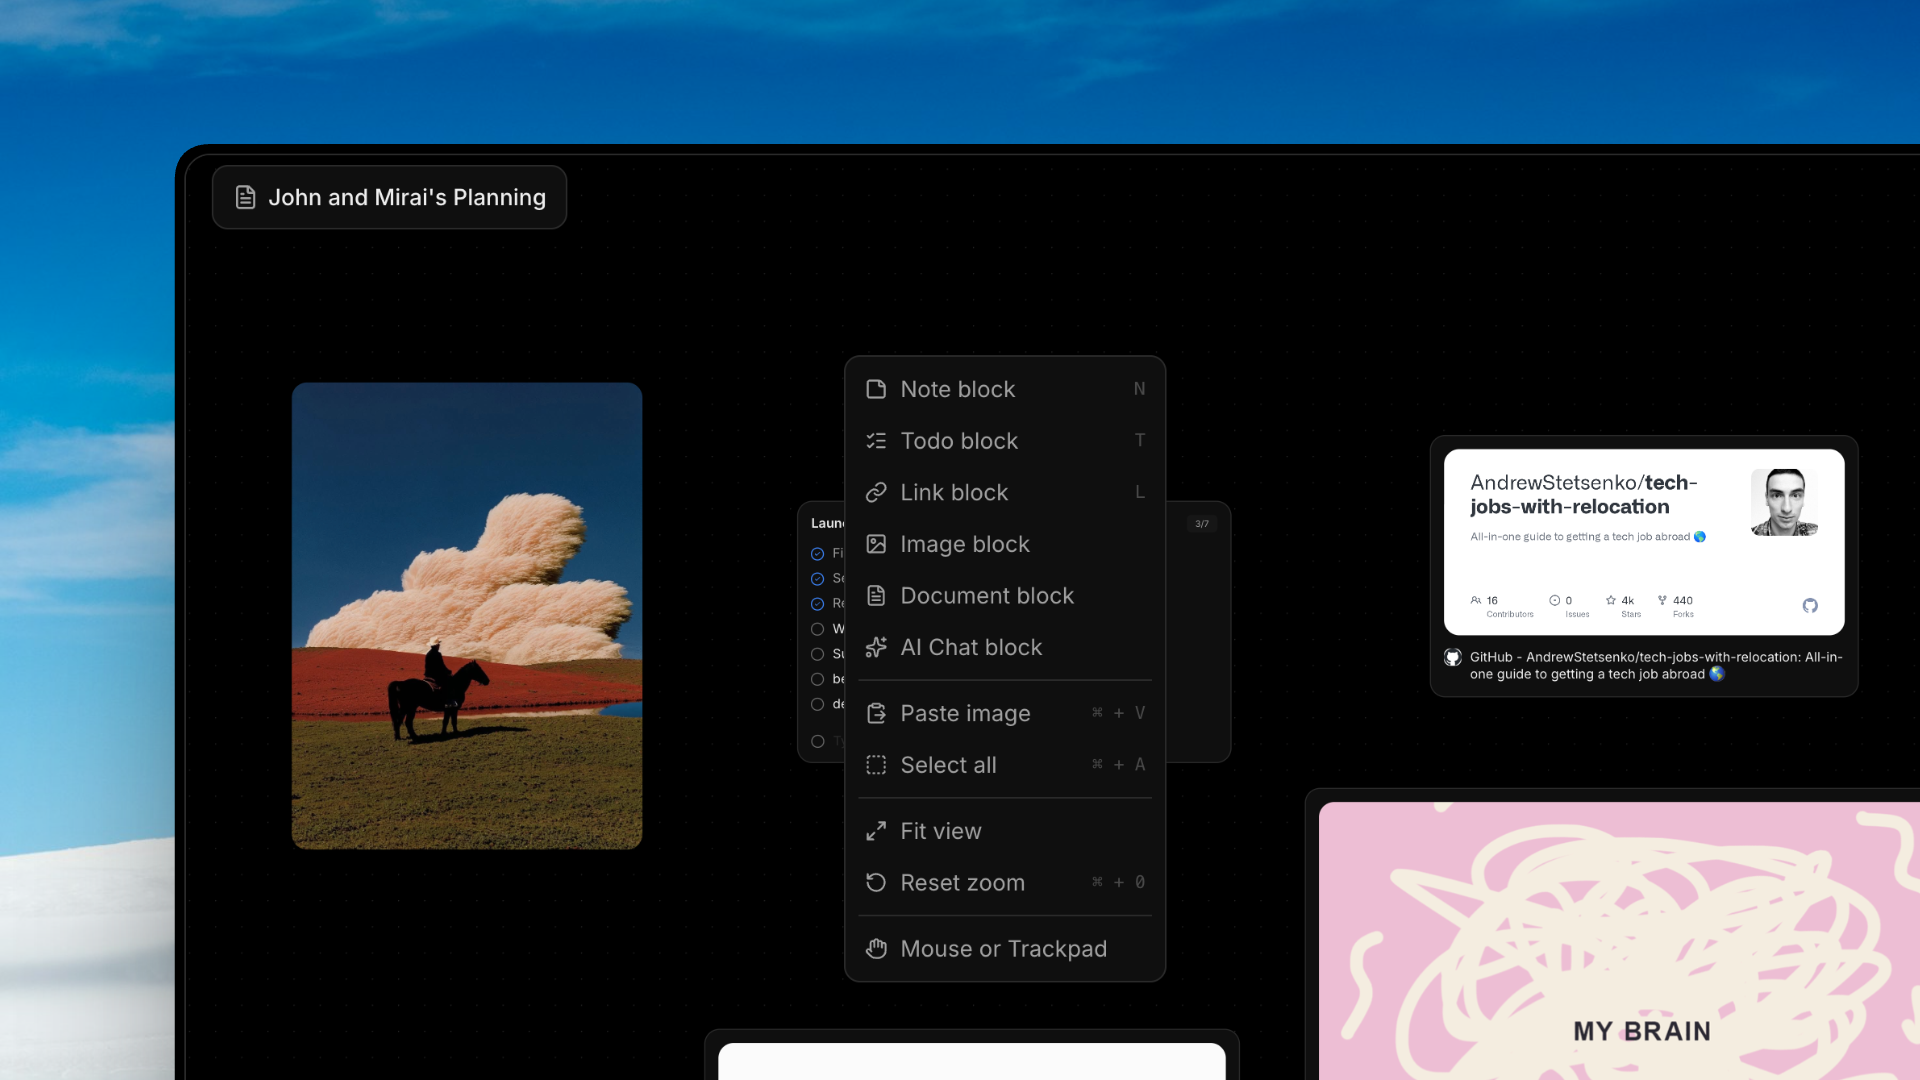Viewport: 1920px width, 1080px height.
Task: Uncheck the first completed todo in the Launch list
Action: (x=816, y=553)
